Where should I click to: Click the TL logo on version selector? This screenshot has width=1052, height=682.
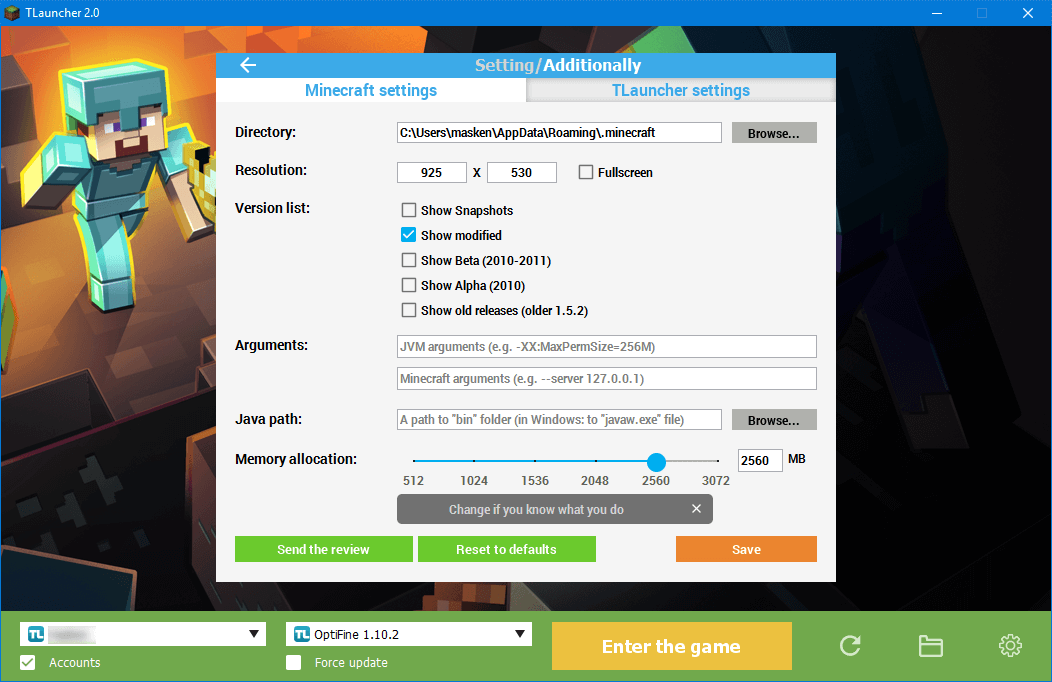click(302, 633)
